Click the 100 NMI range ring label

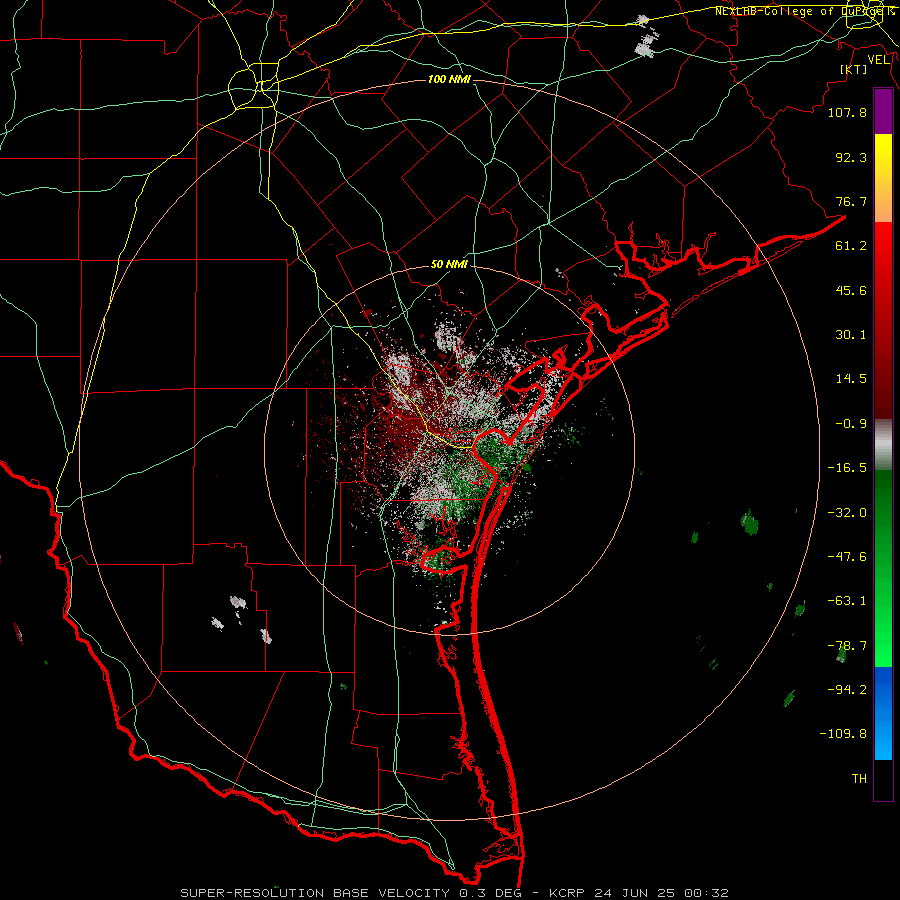point(449,79)
